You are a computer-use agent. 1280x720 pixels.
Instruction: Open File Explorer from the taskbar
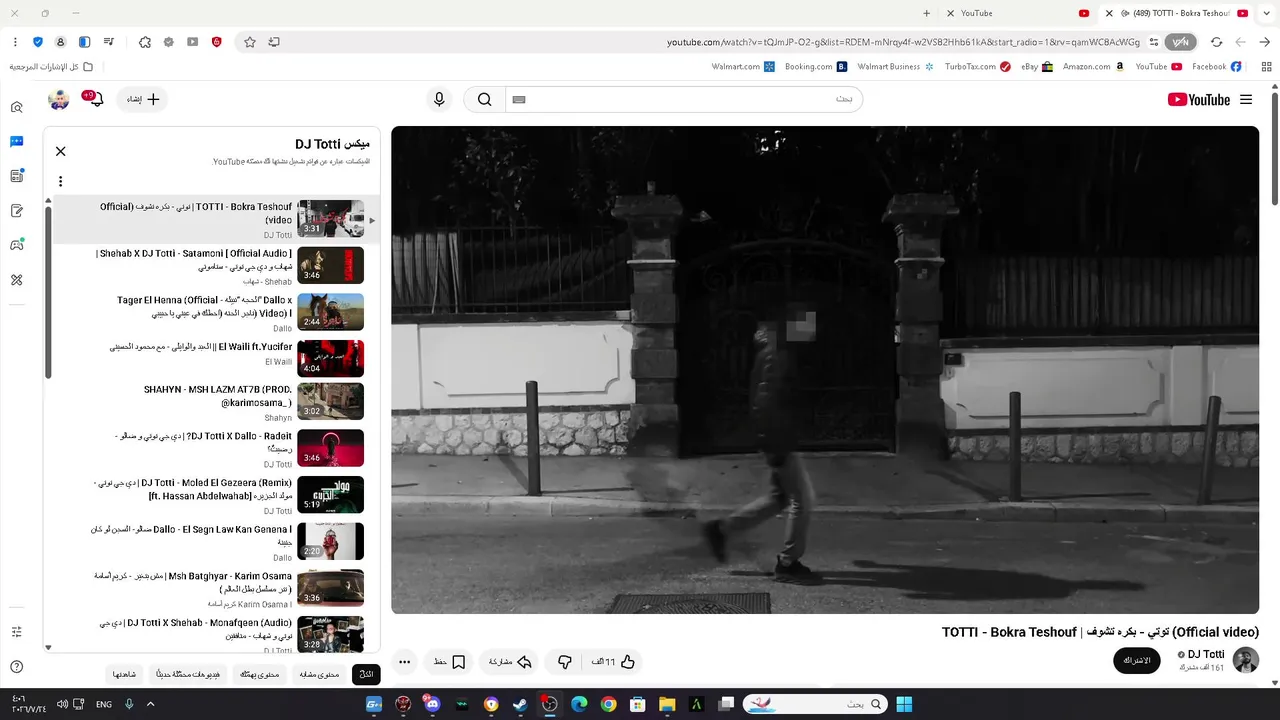pos(667,704)
